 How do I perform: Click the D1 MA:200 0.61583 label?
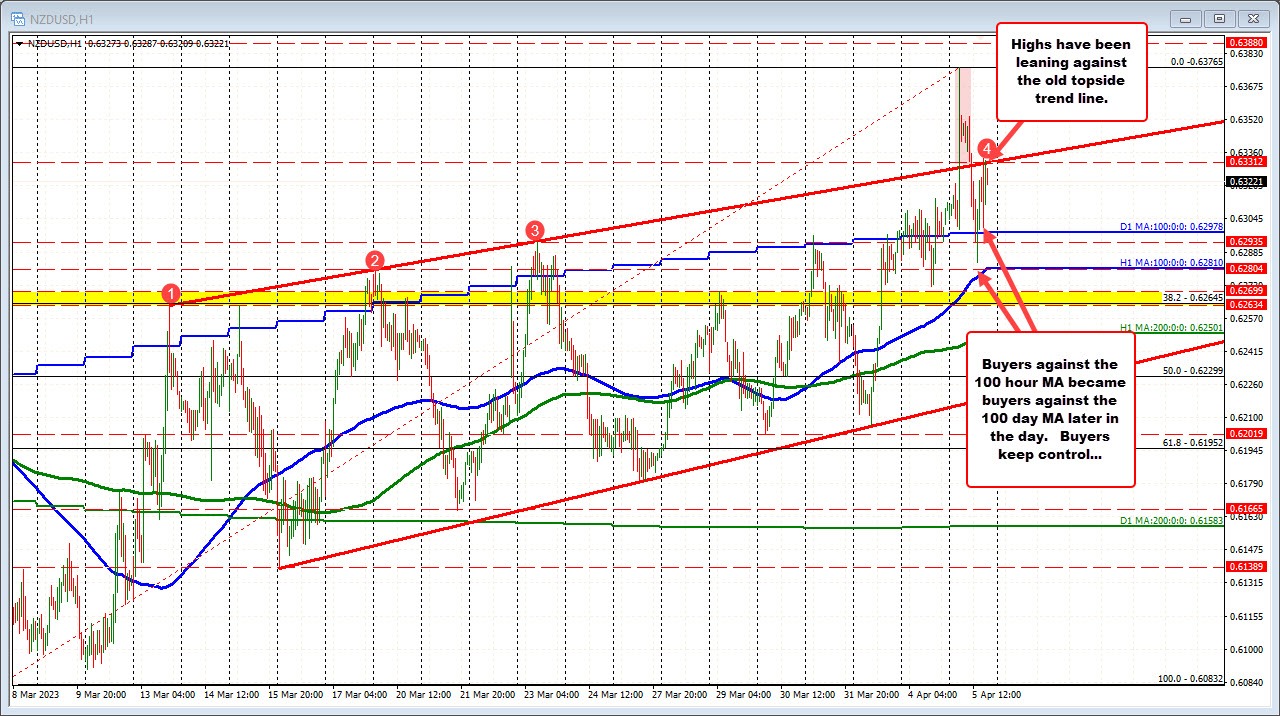coord(1171,522)
